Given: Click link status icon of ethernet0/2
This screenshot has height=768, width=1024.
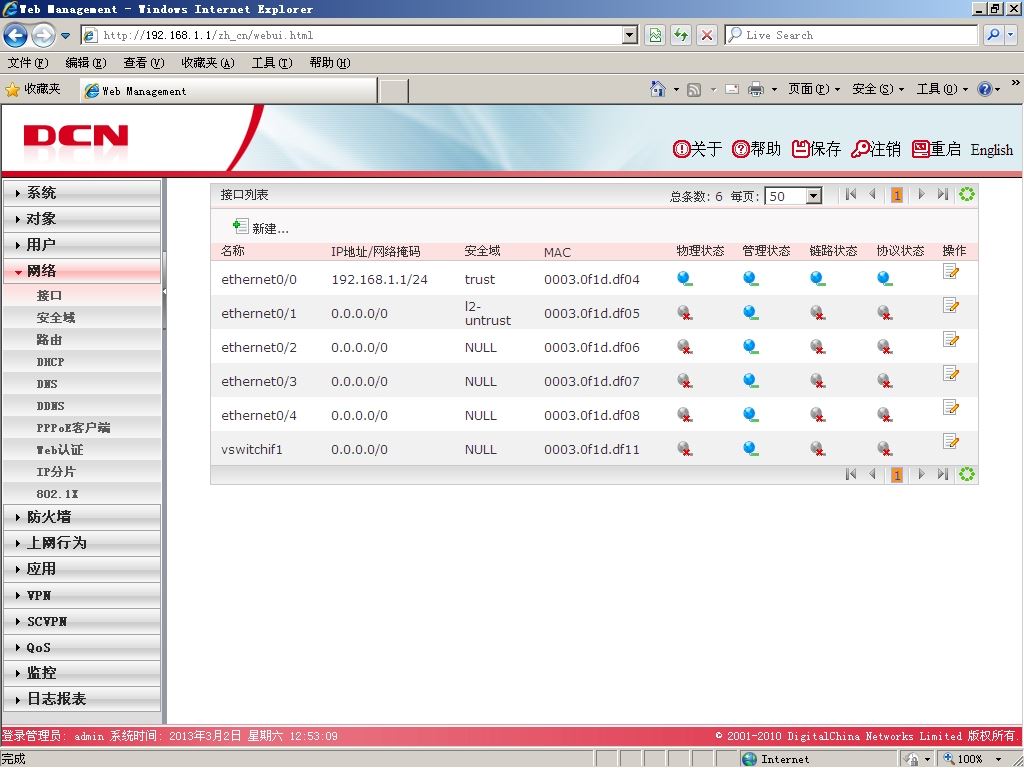Looking at the screenshot, I should pyautogui.click(x=817, y=347).
